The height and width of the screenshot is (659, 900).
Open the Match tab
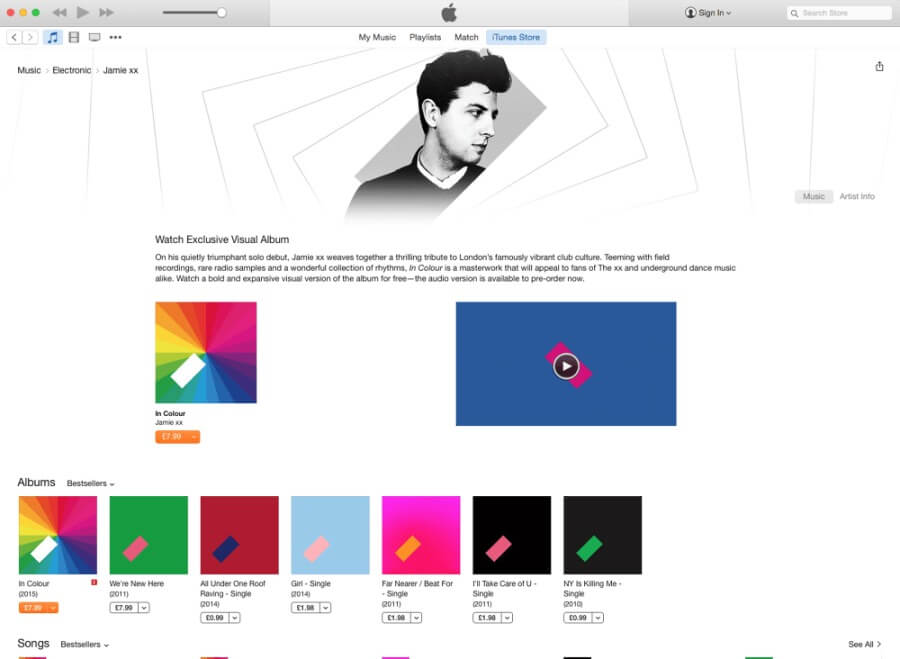tap(466, 37)
